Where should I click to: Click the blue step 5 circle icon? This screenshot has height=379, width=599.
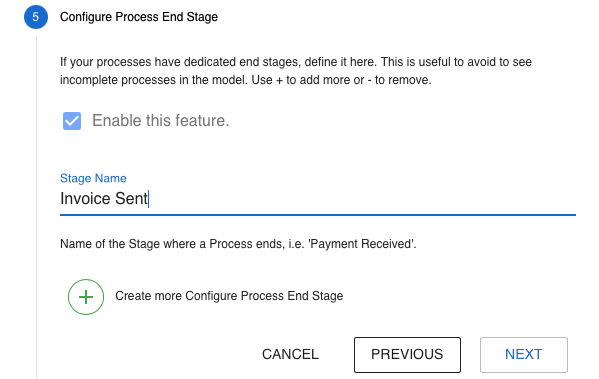36,17
